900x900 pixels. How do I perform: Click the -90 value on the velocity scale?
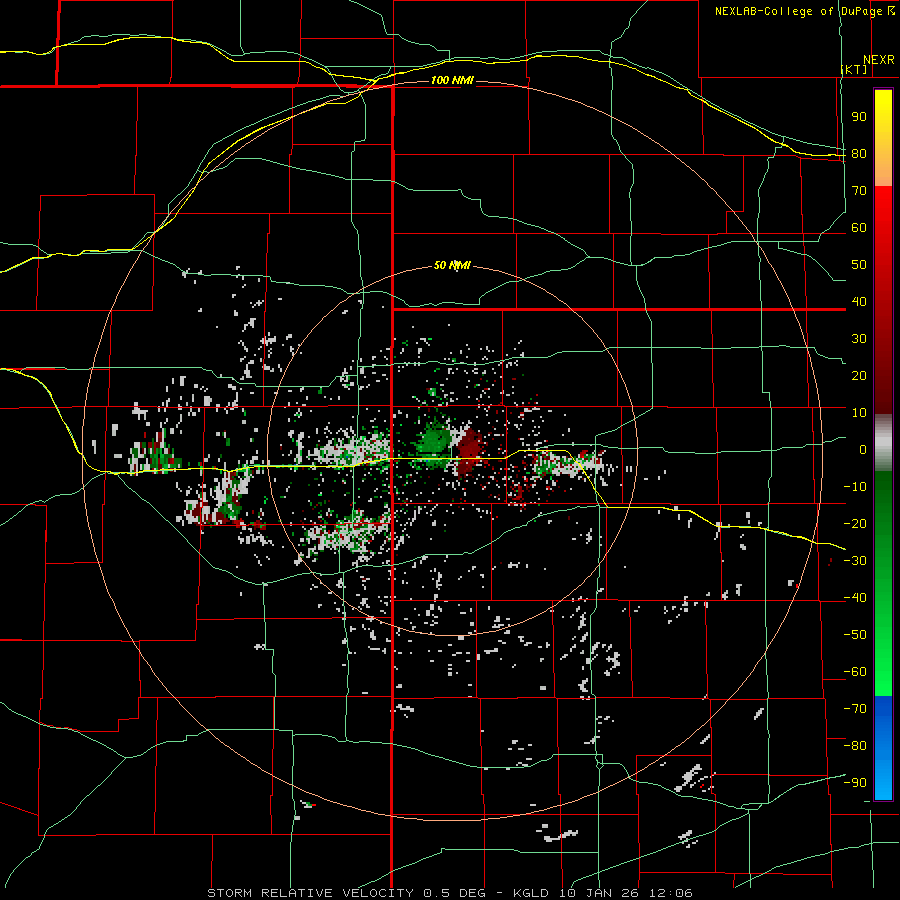[x=855, y=782]
